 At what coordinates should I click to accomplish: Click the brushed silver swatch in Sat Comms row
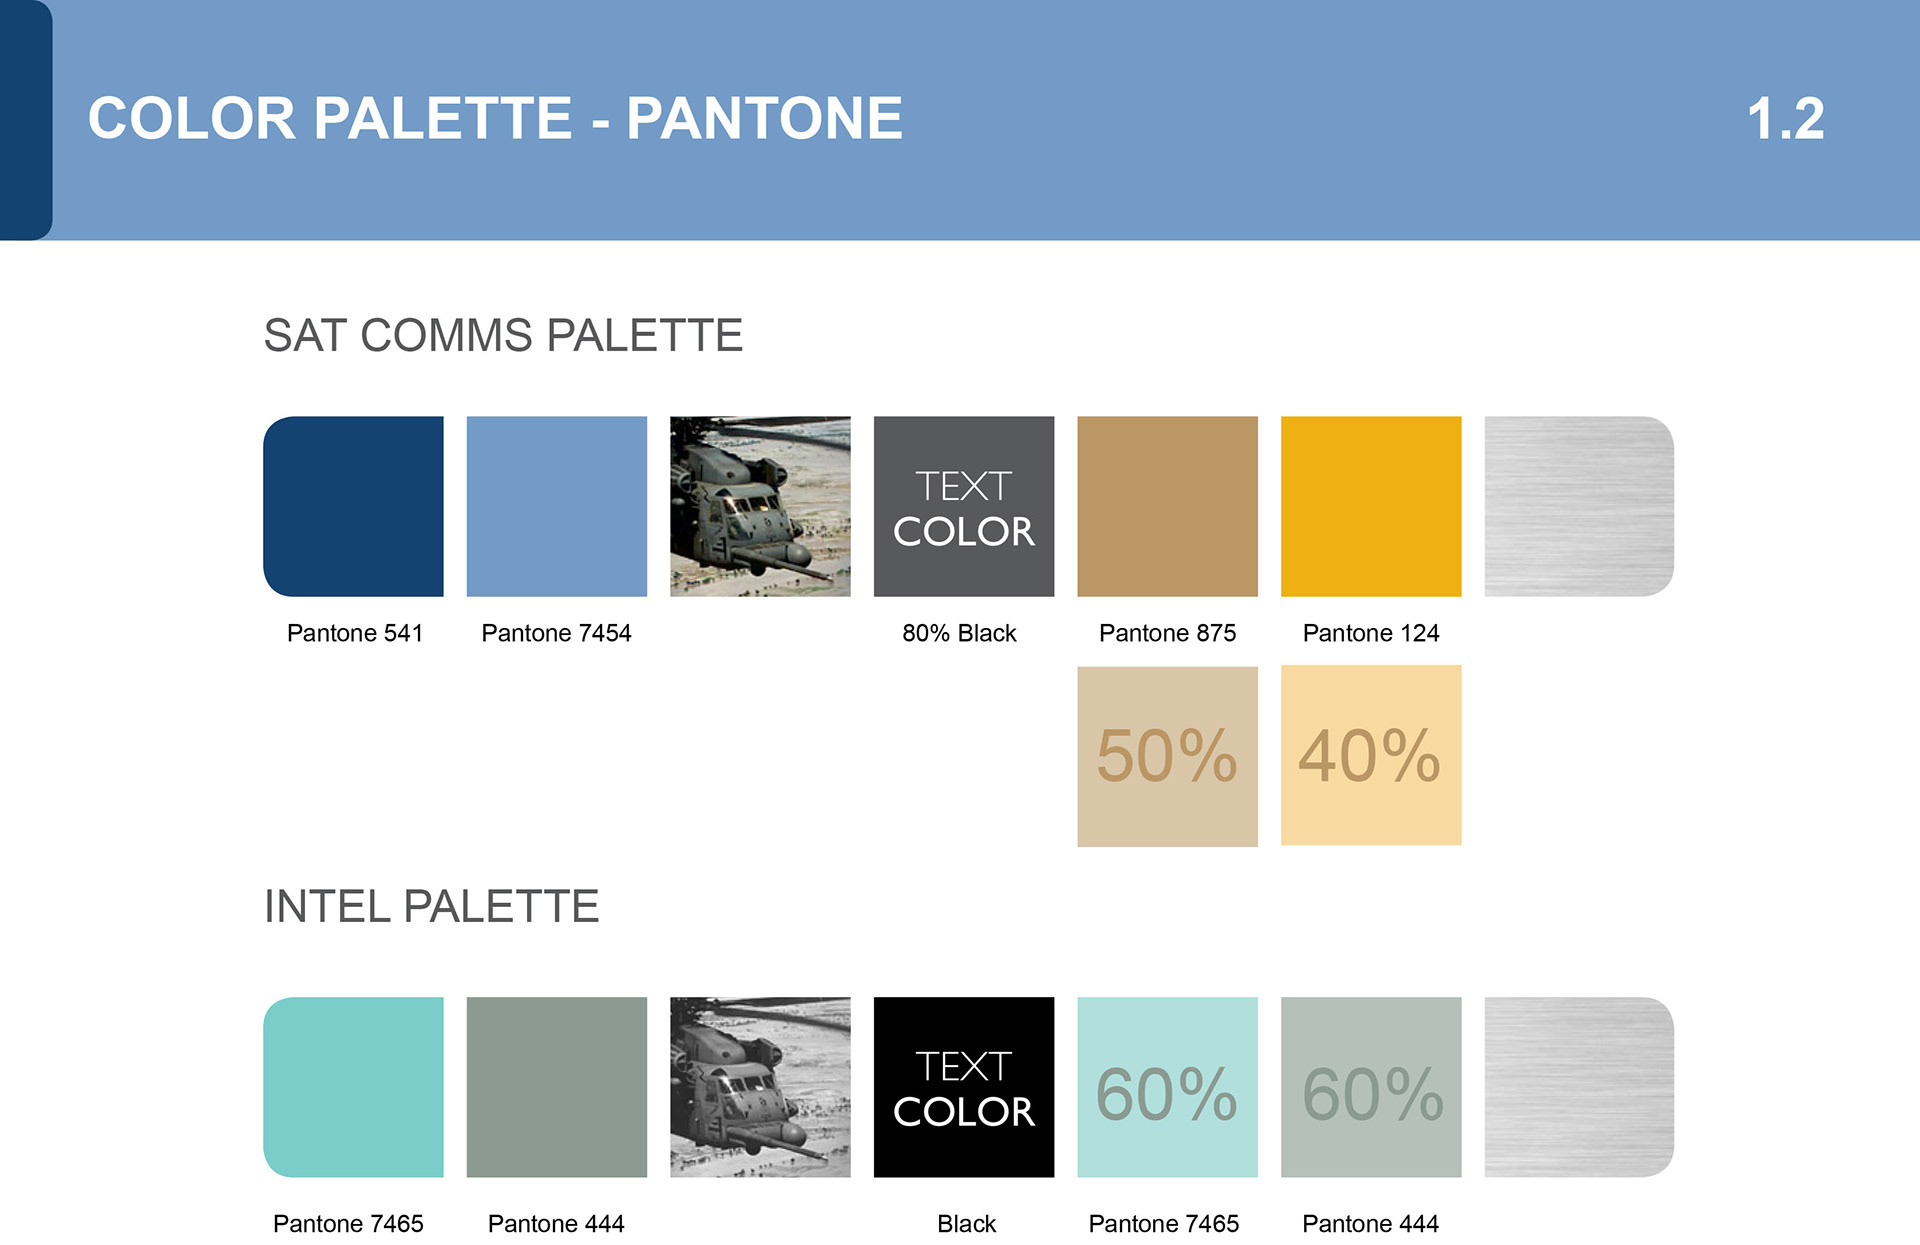[x=1578, y=506]
